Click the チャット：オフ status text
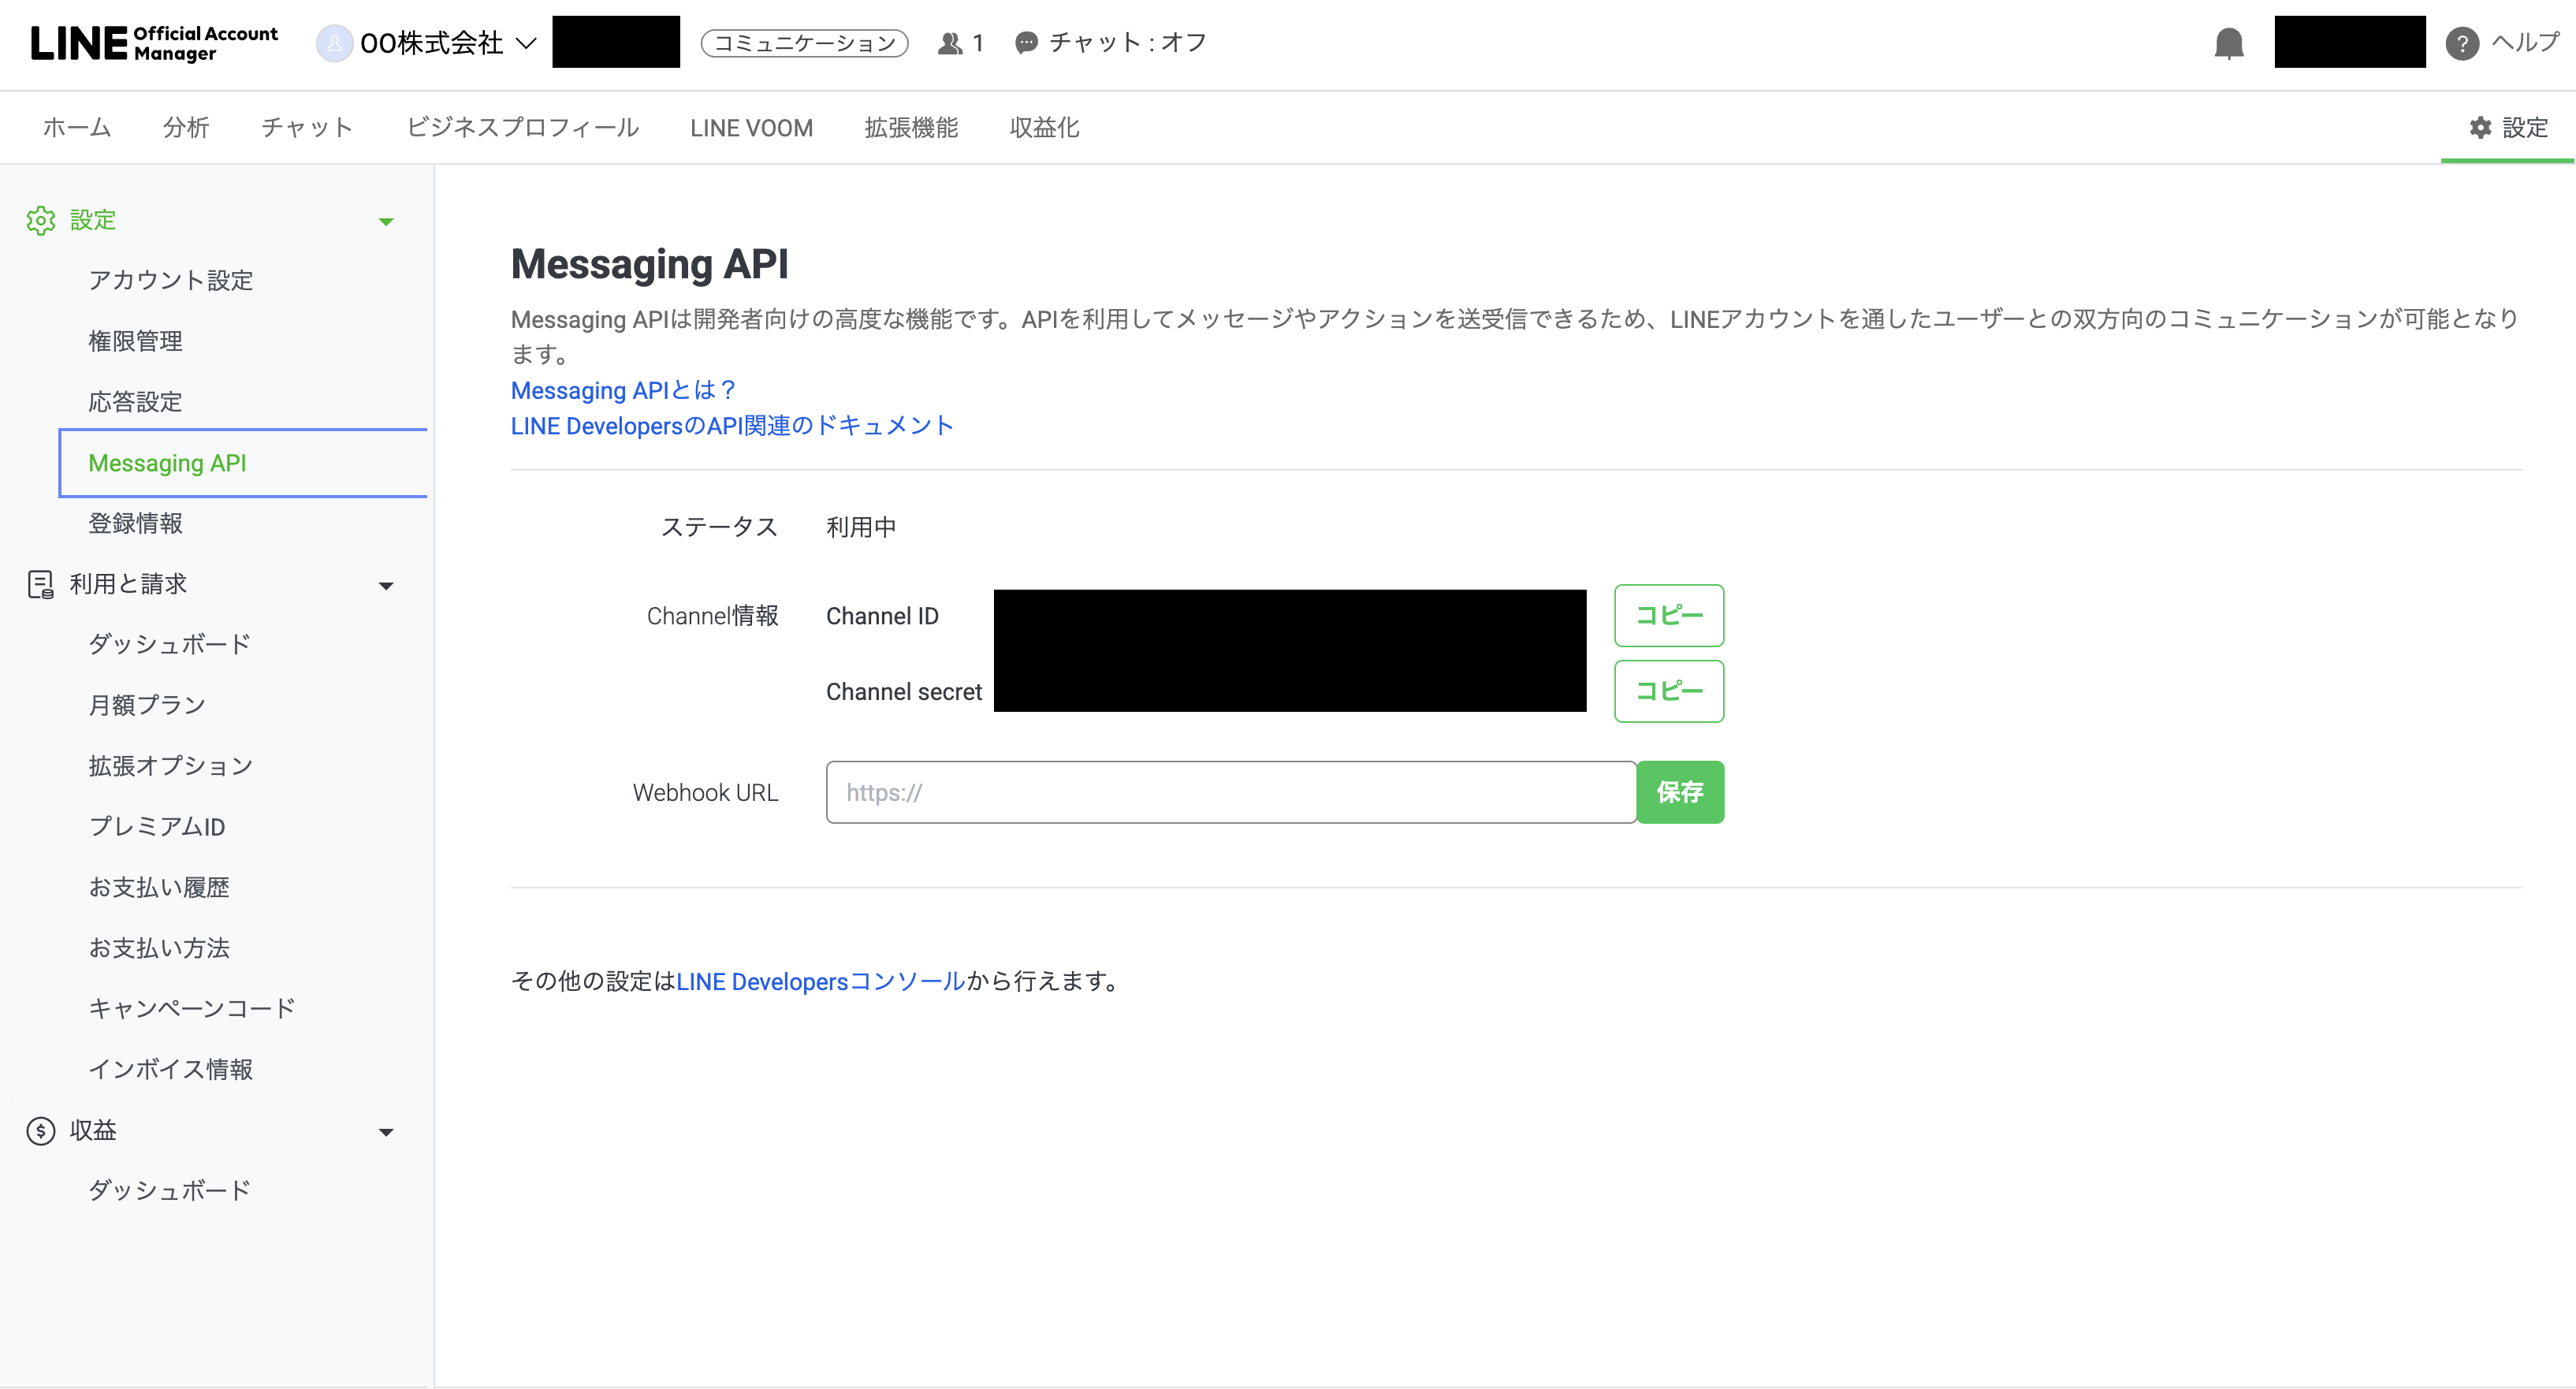Screen dimensions: 2576x1389 (1128, 42)
